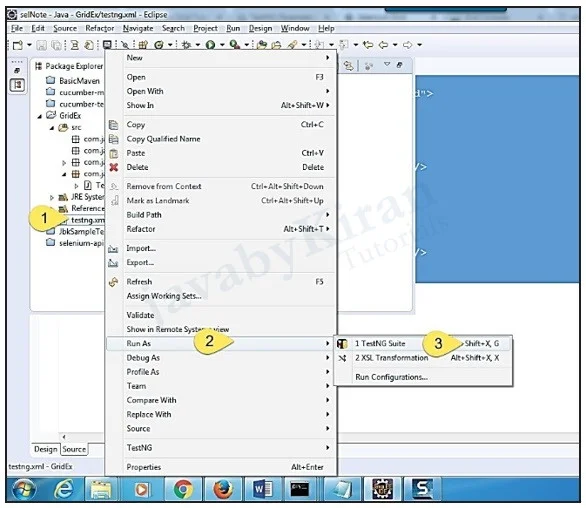Select the testng.xml file in Package Explorer
Screen dimensions: 586x508
88,221
